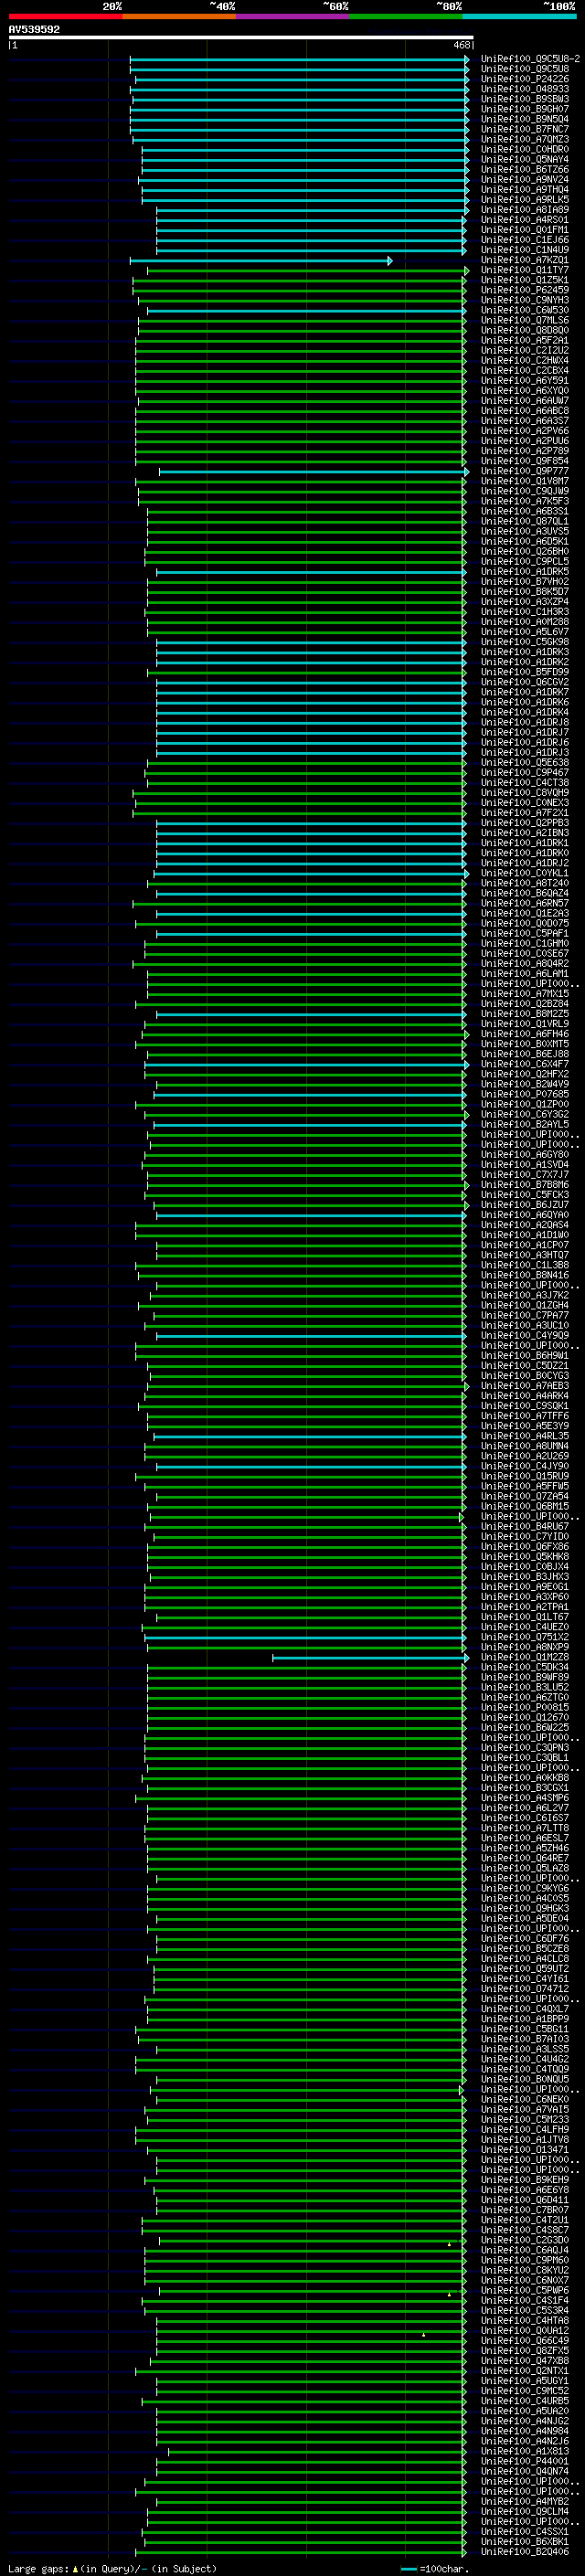
Task: Click the red 20% identity color segment
Action: coord(65,16)
